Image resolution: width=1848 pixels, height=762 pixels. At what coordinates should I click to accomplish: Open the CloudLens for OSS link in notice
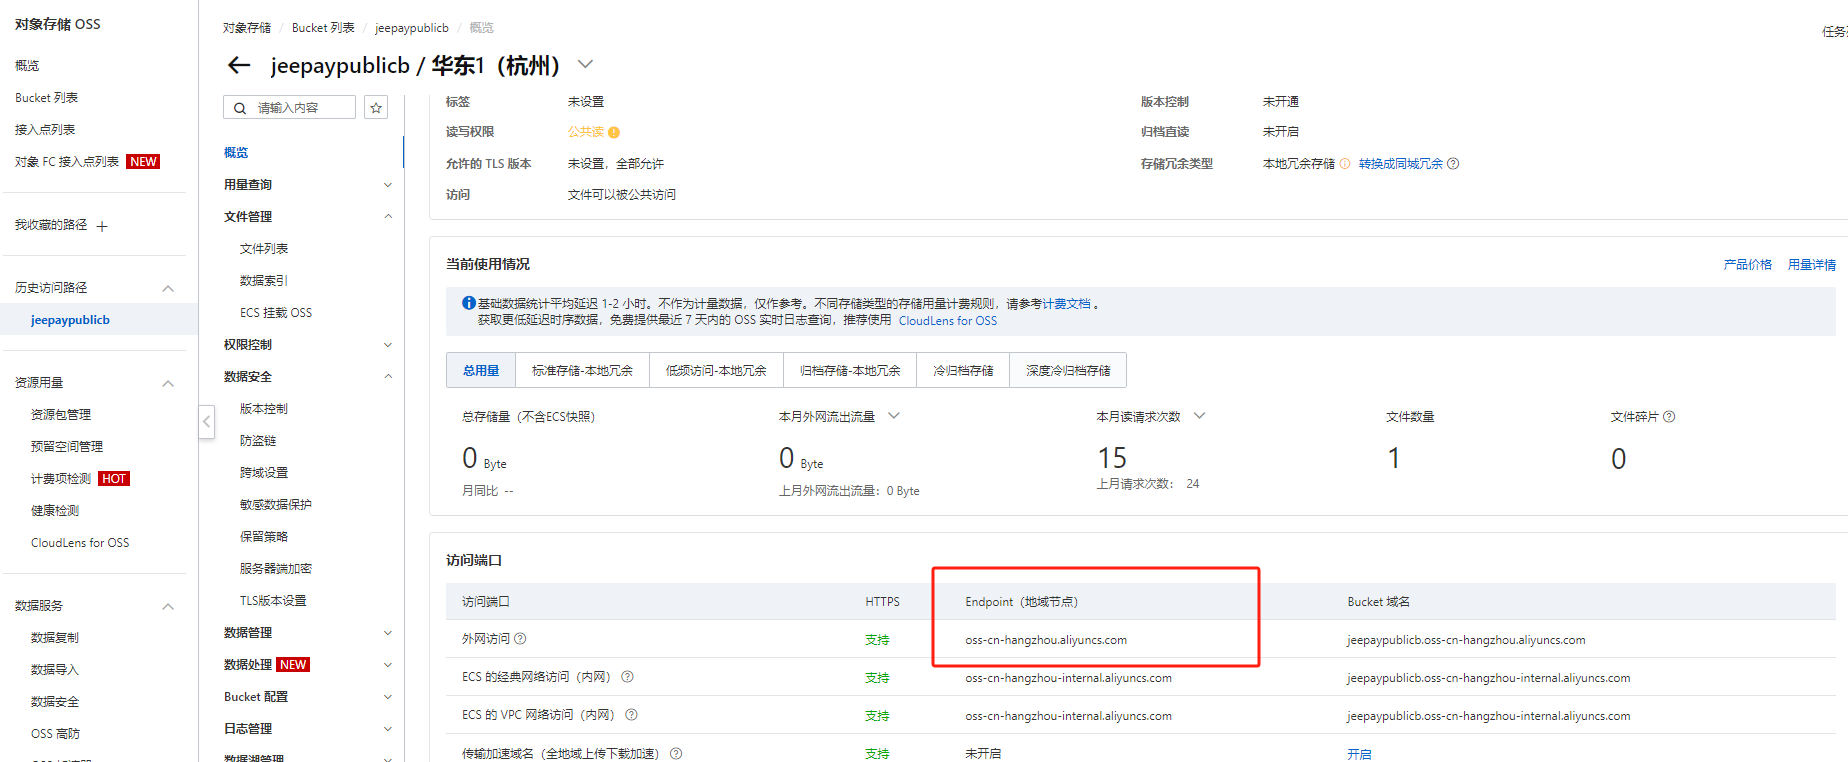pos(947,321)
